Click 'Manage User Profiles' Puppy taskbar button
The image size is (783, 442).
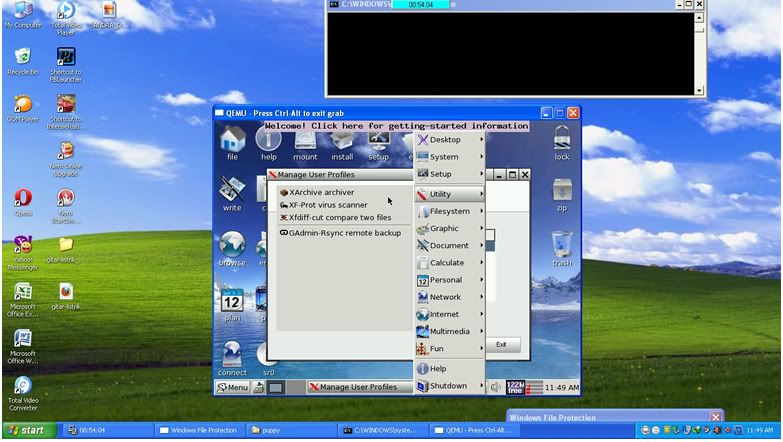(358, 387)
